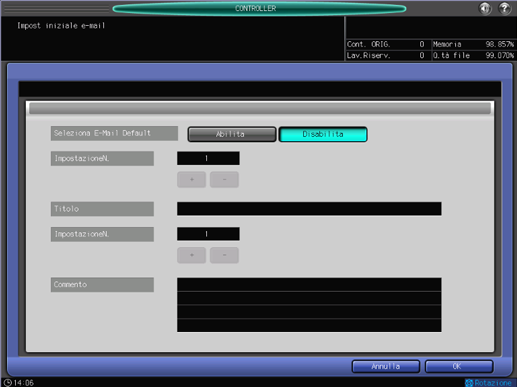The height and width of the screenshot is (387, 517).
Task: Click the help question mark icon
Action: (x=505, y=8)
